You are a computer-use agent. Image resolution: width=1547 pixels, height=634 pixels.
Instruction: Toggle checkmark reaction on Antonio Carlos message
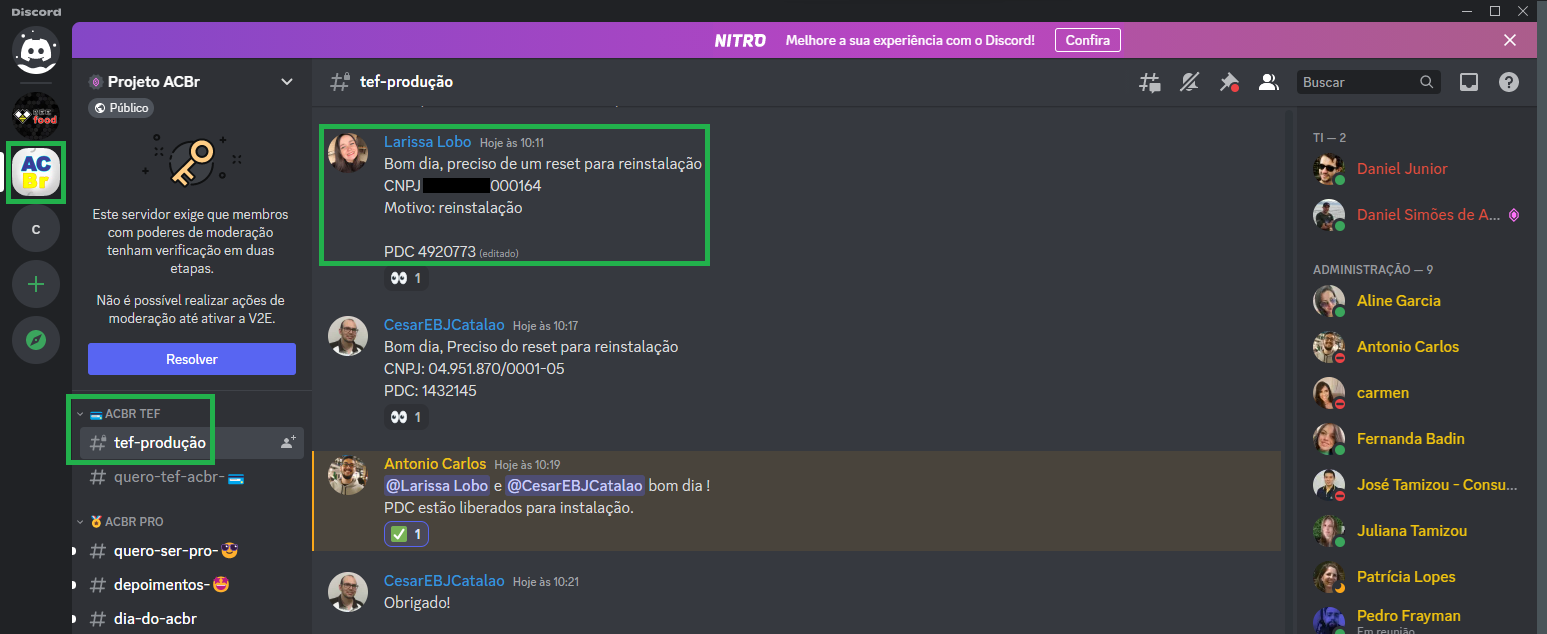pyautogui.click(x=406, y=535)
